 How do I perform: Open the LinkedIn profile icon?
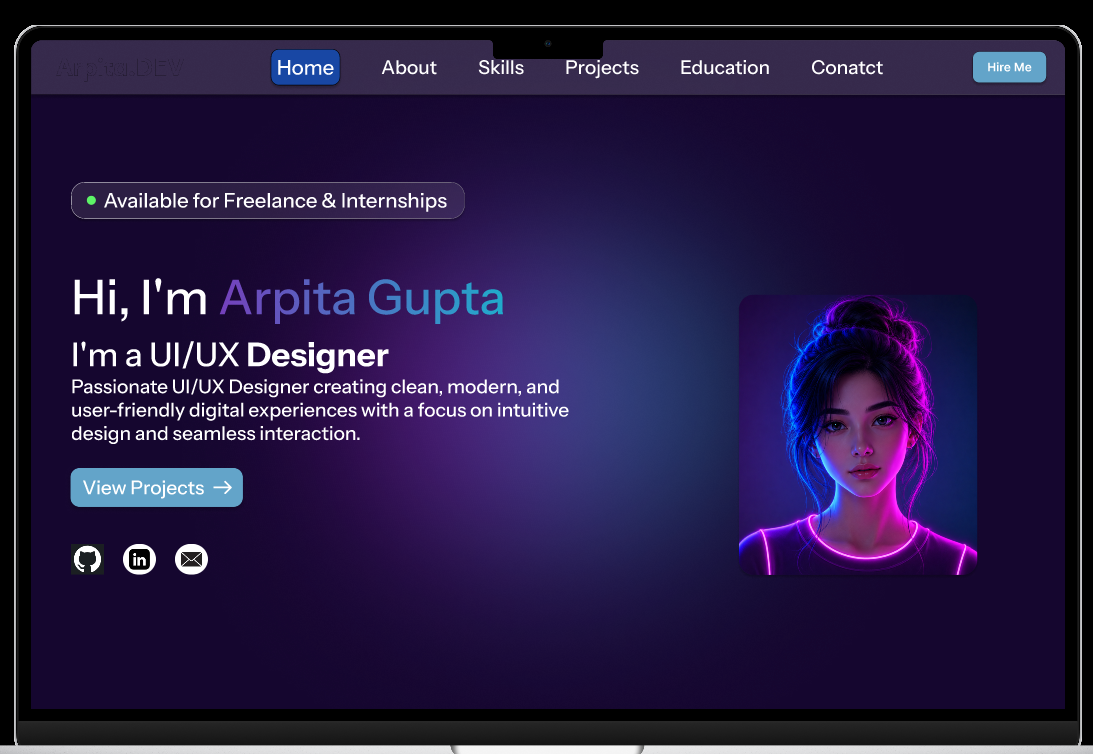pyautogui.click(x=139, y=559)
